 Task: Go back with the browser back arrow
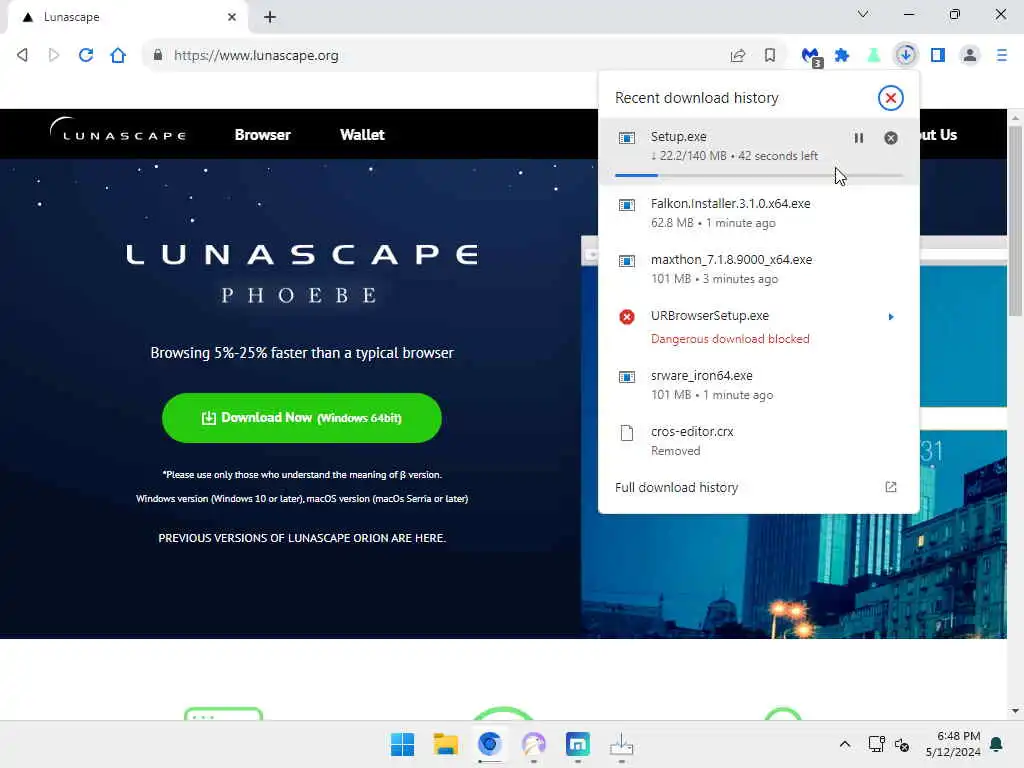click(x=22, y=56)
